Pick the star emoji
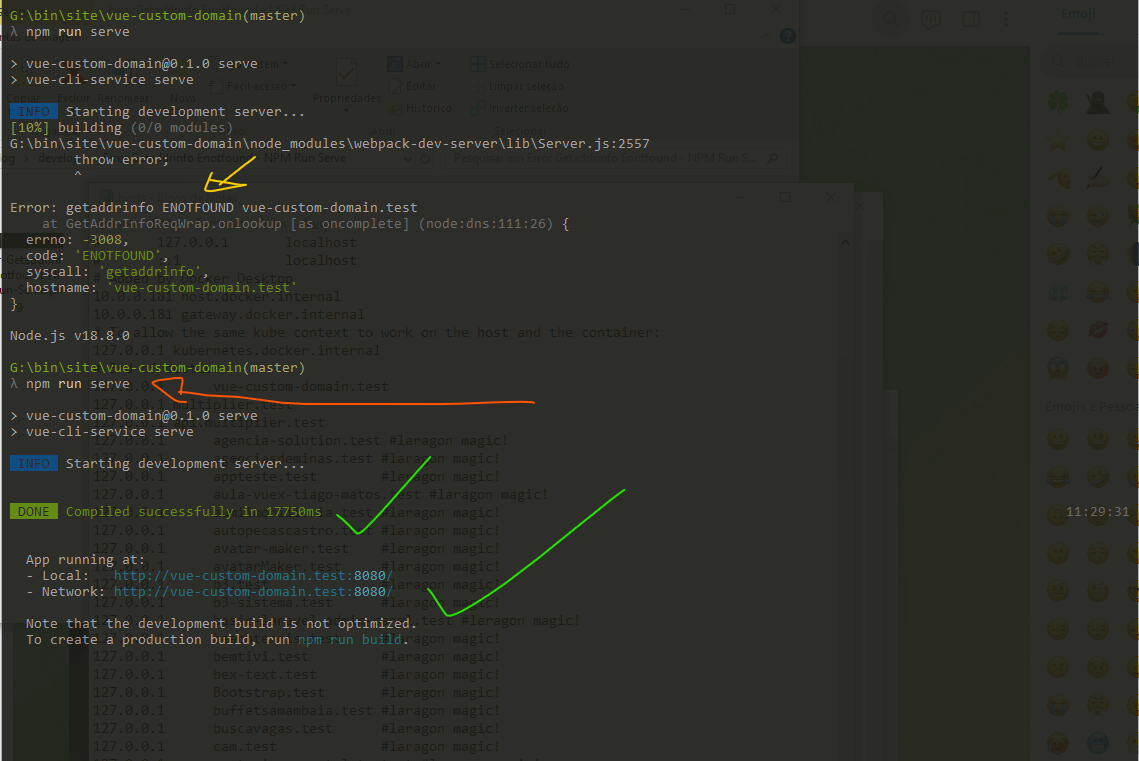The height and width of the screenshot is (761, 1139). coord(1056,139)
